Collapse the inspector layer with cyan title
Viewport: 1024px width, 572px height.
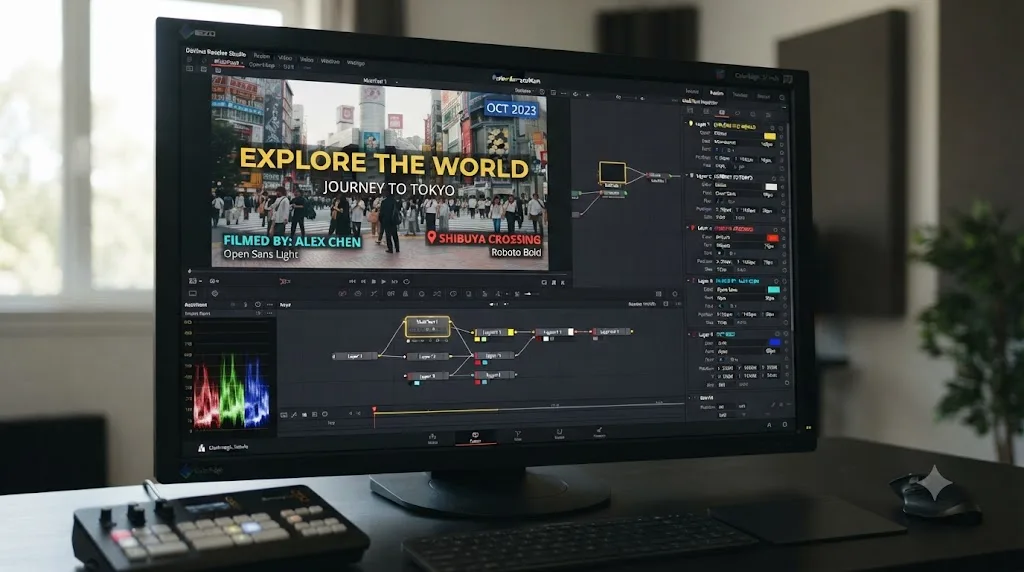(690, 281)
